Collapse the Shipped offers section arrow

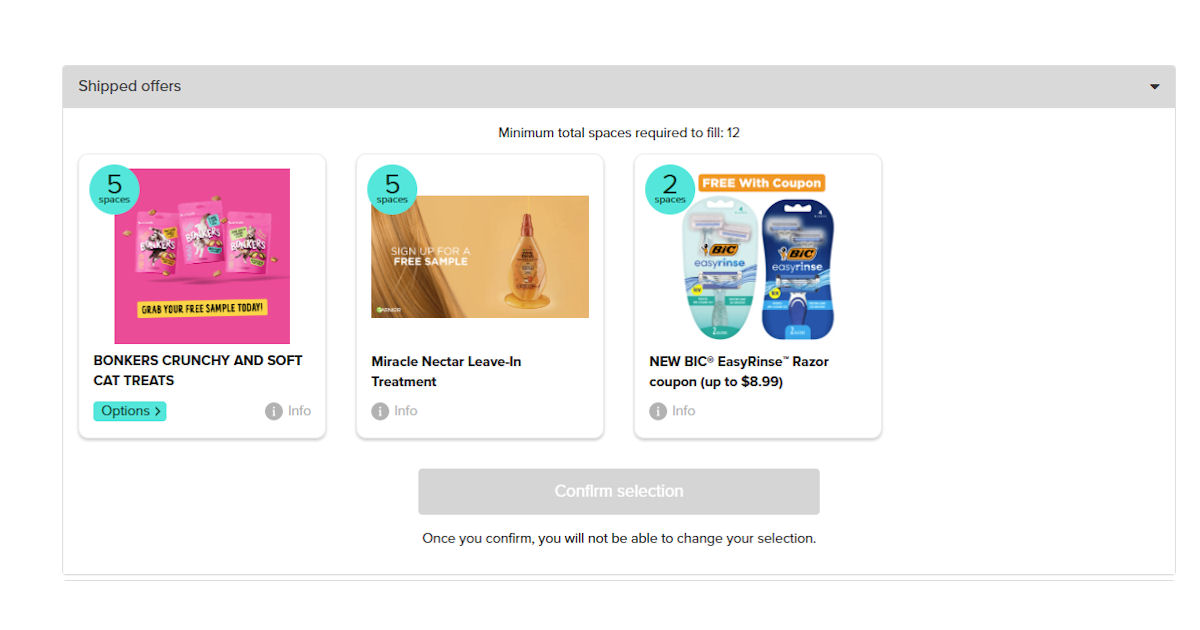coord(1155,87)
